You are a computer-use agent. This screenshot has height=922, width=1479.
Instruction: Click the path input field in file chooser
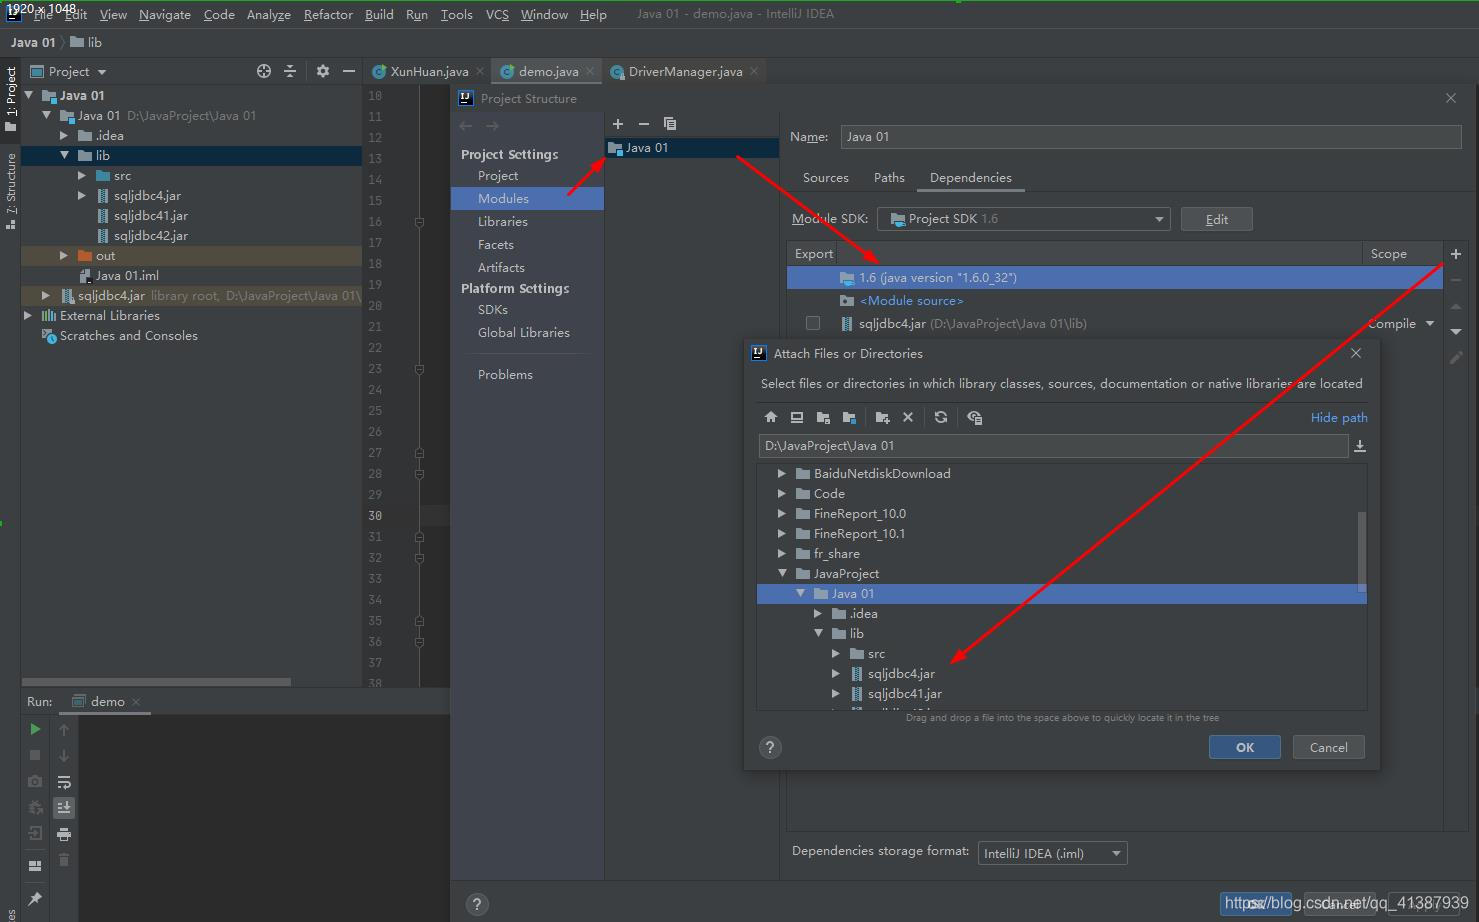pos(1052,446)
